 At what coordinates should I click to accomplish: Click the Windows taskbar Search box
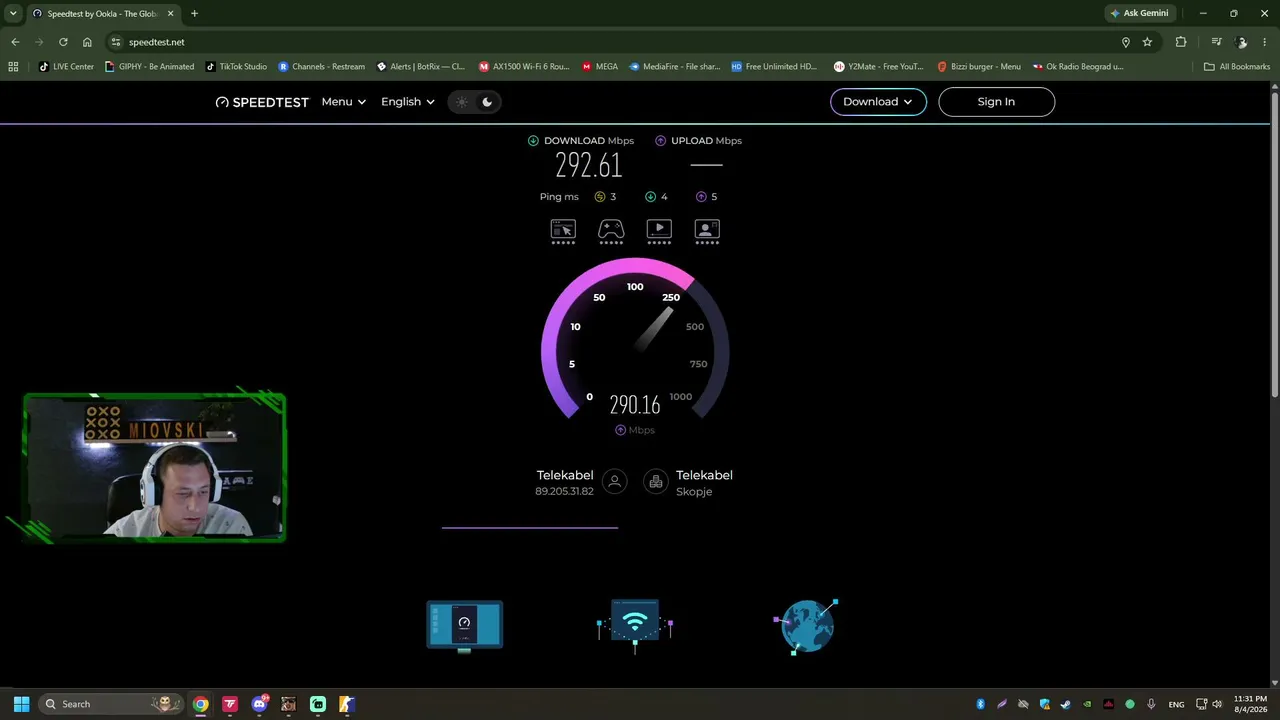[x=111, y=704]
